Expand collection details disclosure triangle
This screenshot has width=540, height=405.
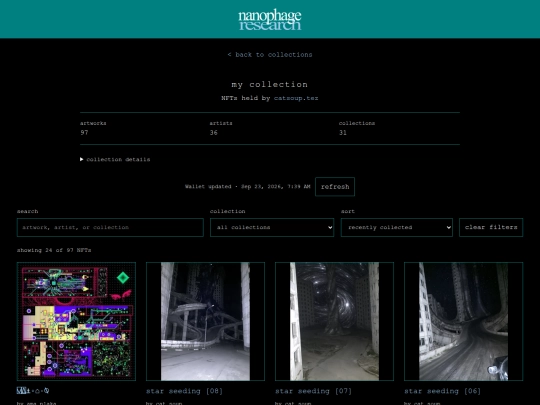coord(82,159)
